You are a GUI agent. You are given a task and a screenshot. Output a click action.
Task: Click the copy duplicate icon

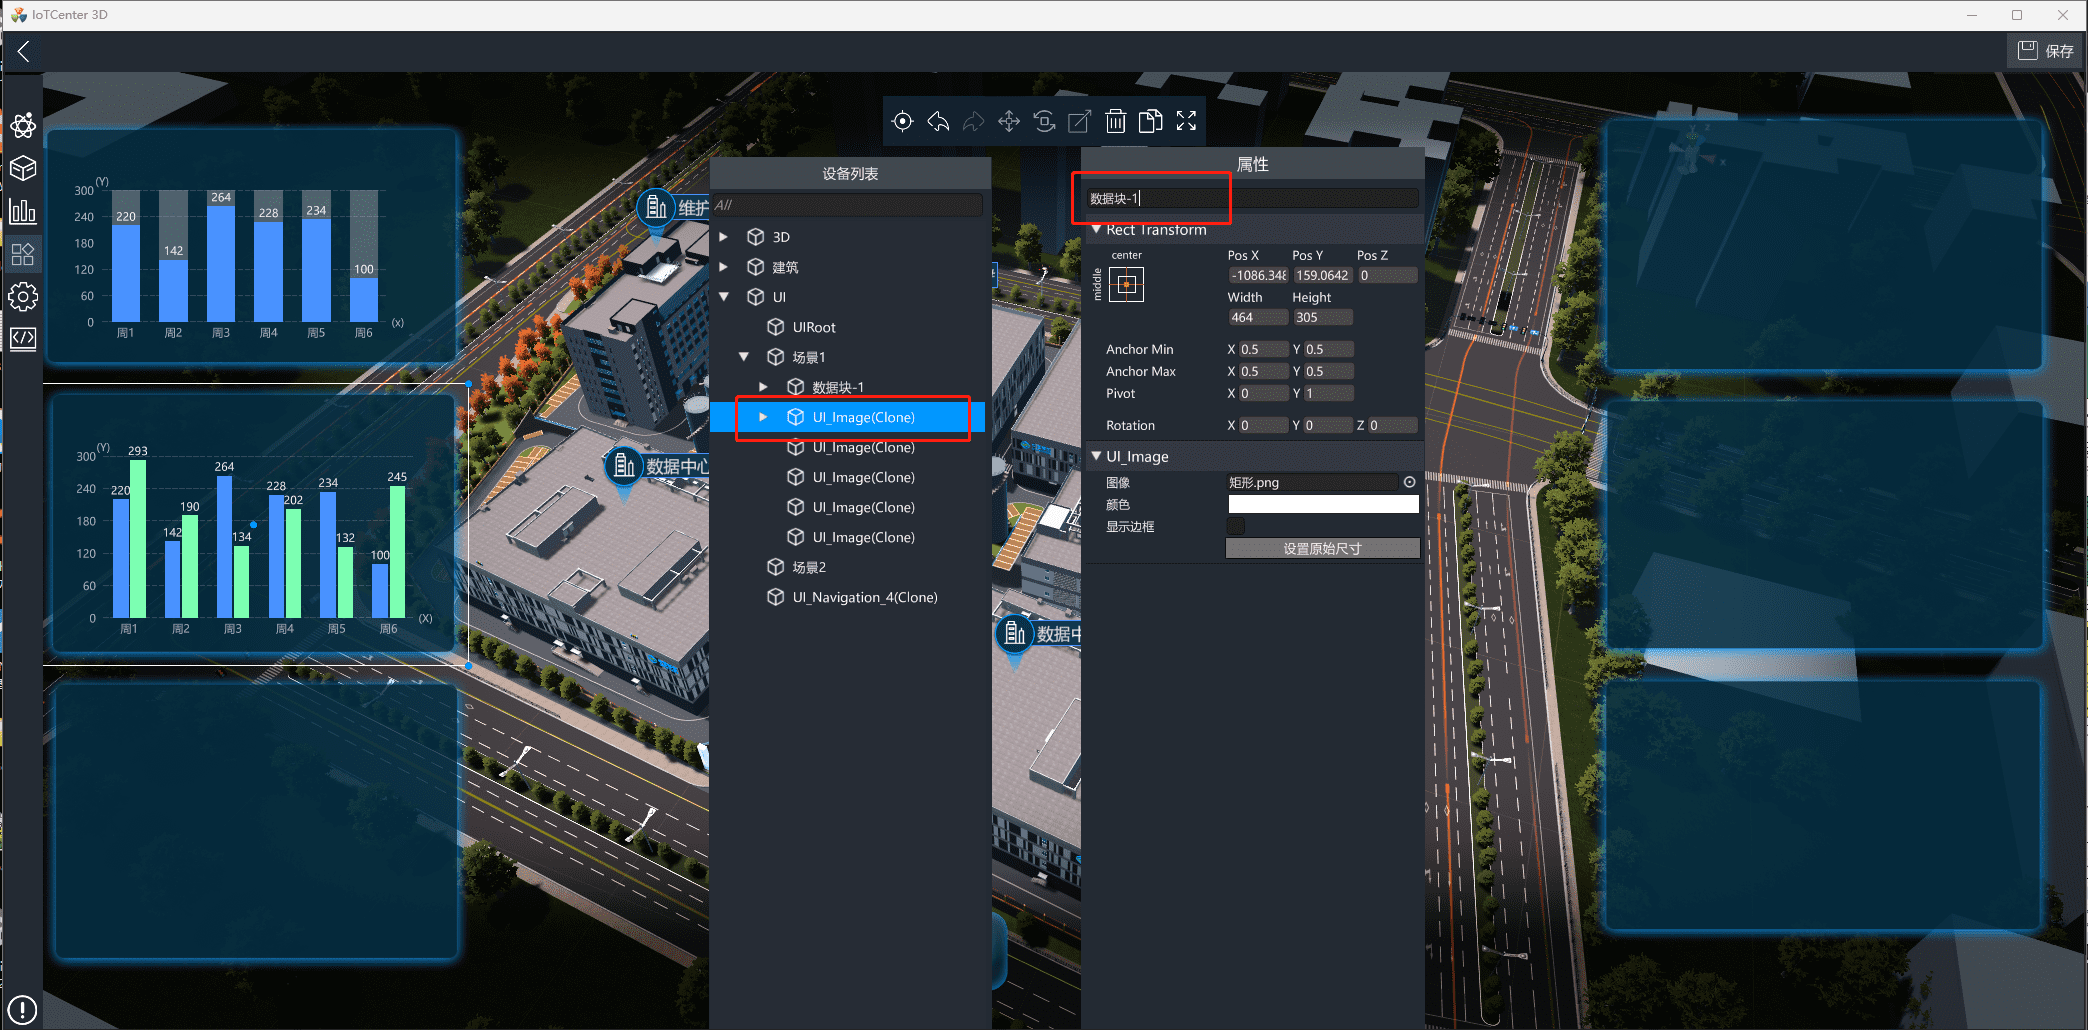tap(1151, 121)
